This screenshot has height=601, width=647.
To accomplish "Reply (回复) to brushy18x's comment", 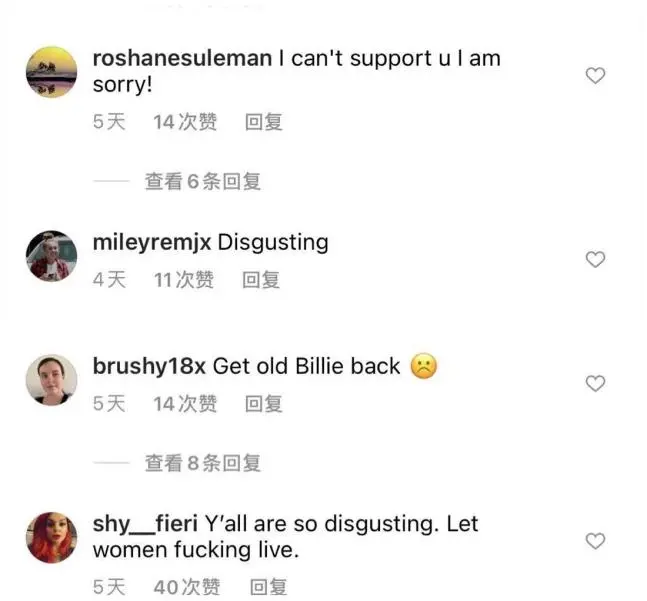I will [x=264, y=403].
